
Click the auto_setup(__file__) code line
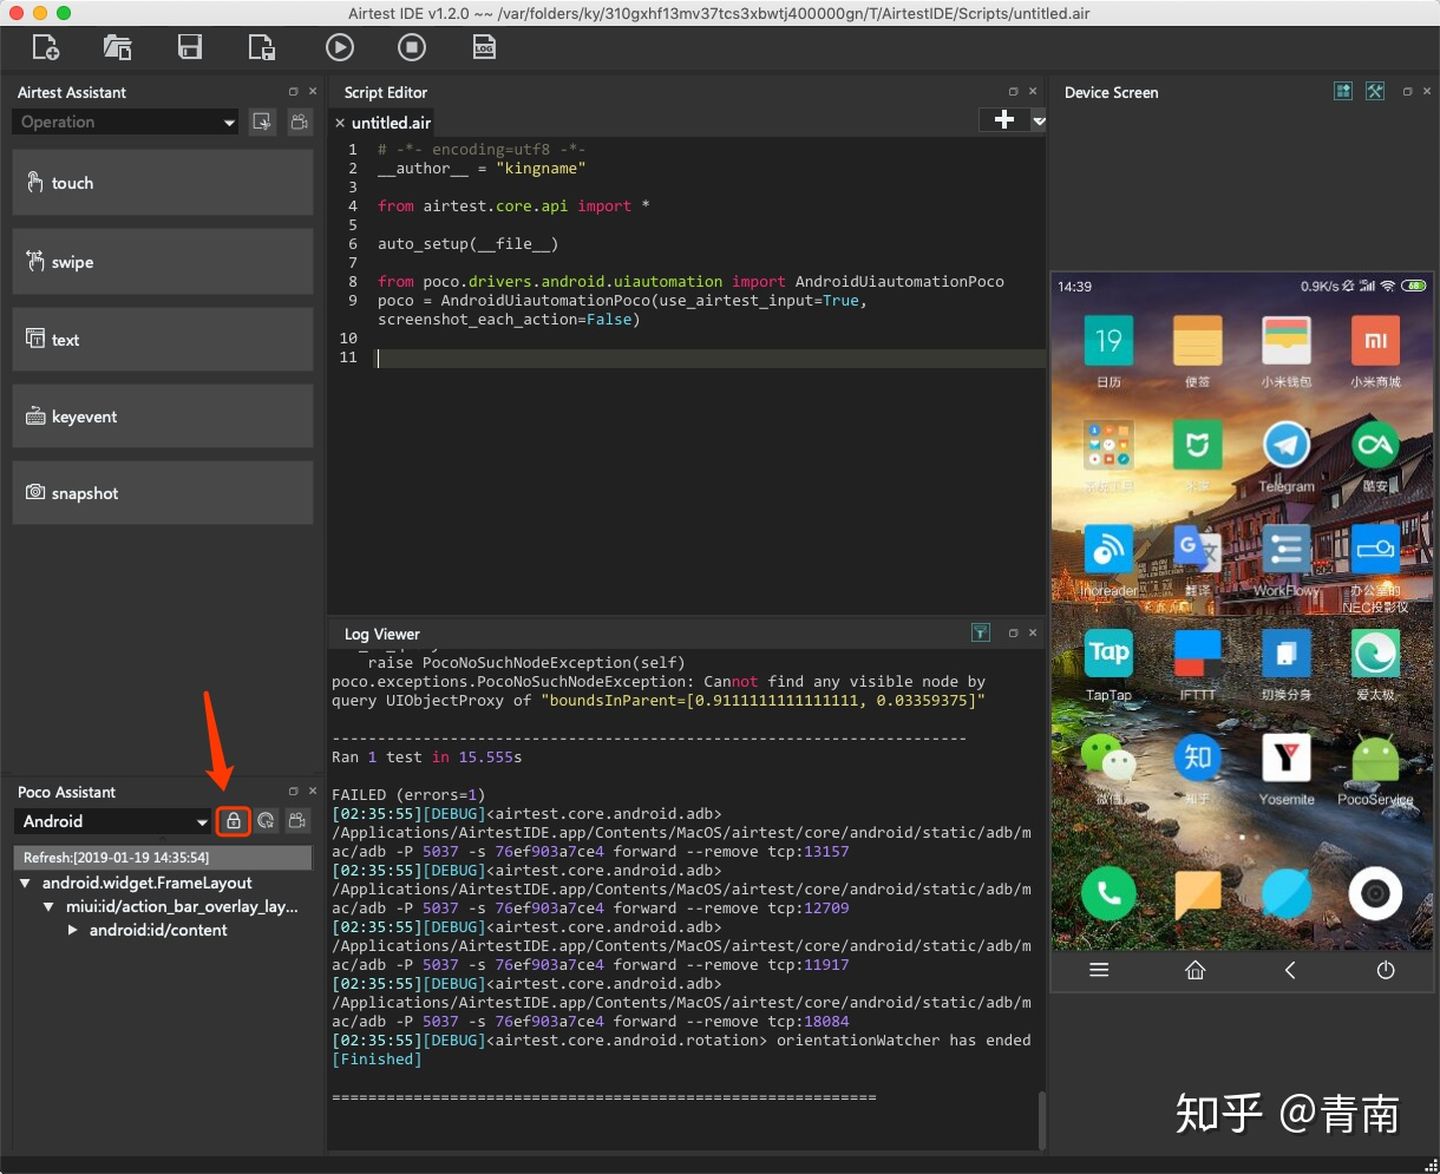(467, 244)
